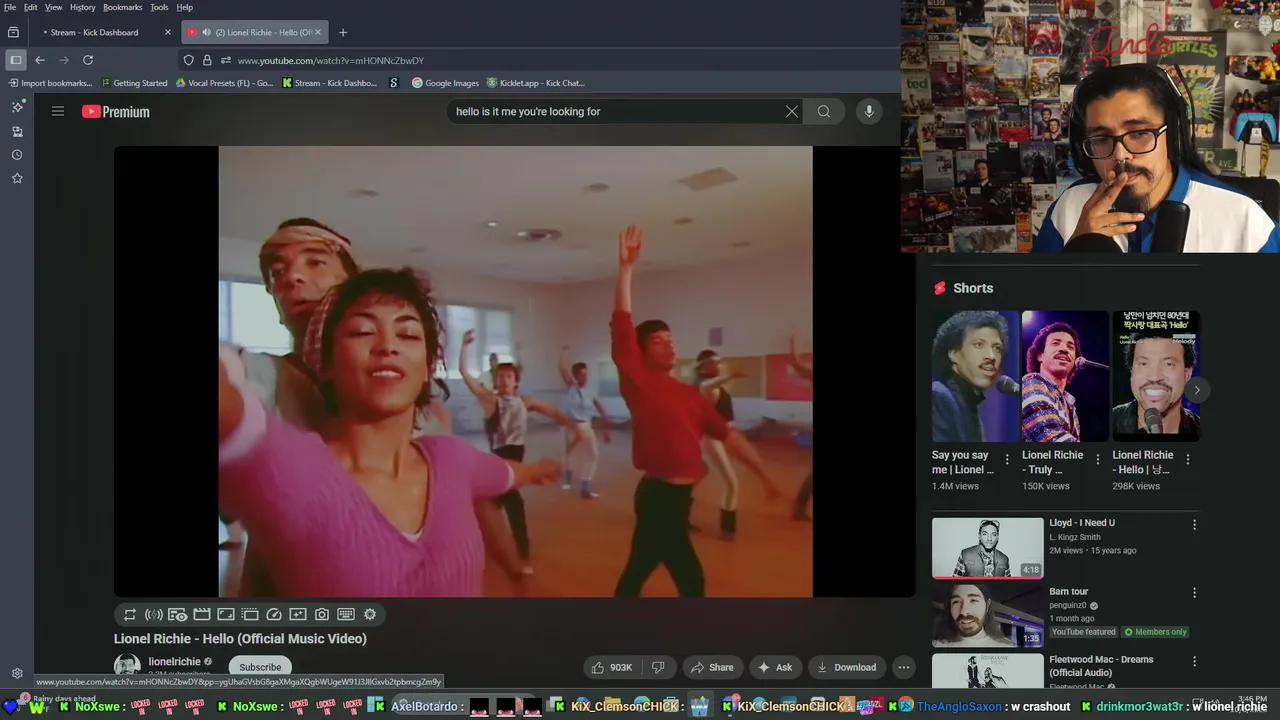
Task: Open Say you say me Short
Action: 975,376
